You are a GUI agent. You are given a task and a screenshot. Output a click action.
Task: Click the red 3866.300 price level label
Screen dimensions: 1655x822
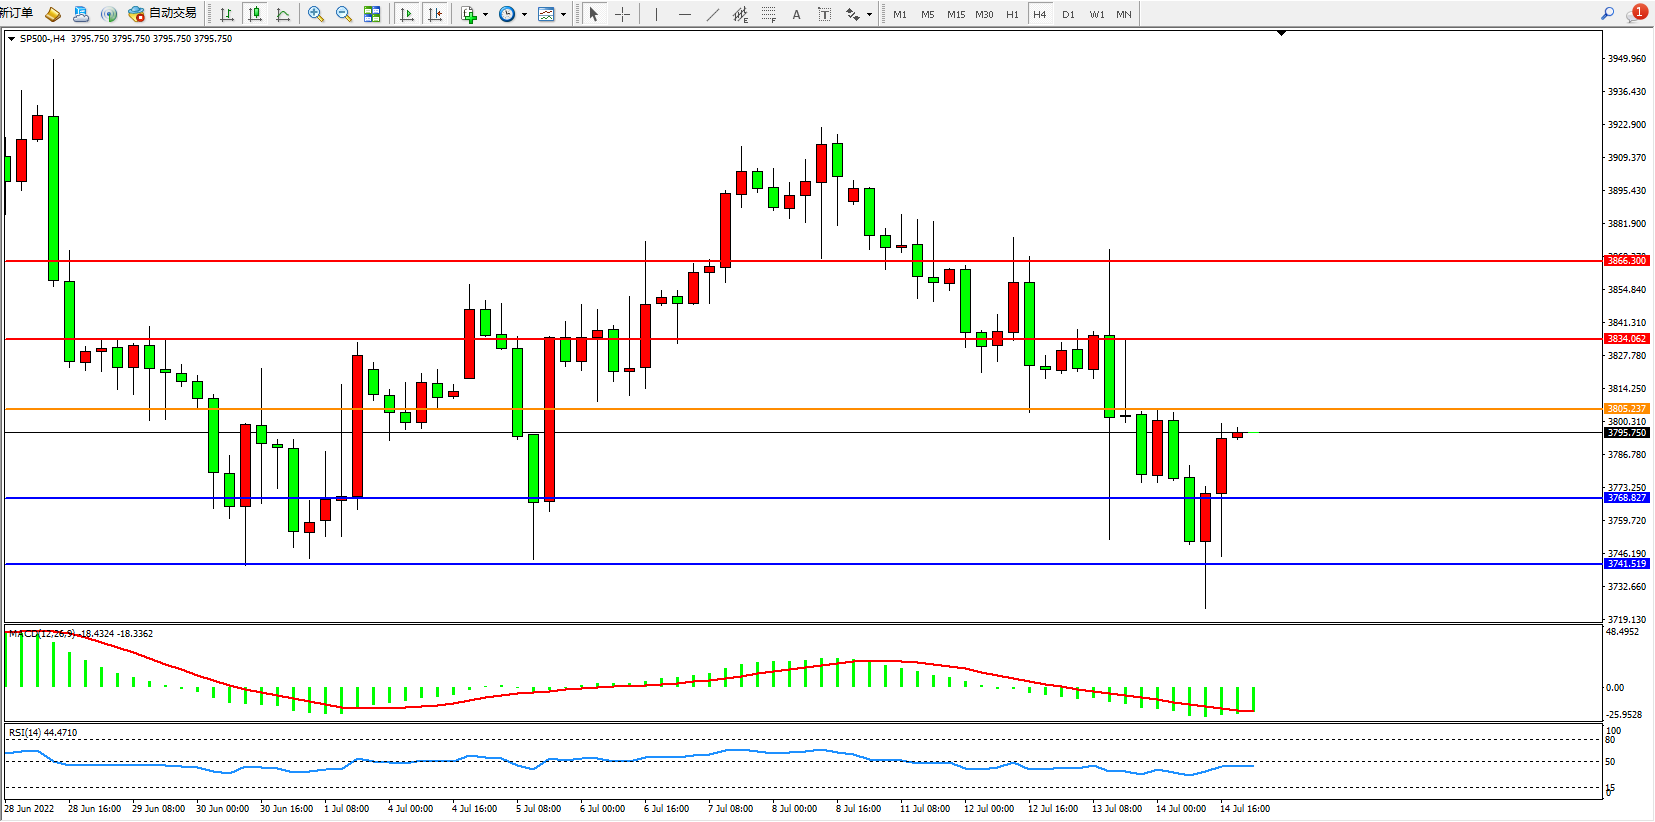pyautogui.click(x=1626, y=261)
